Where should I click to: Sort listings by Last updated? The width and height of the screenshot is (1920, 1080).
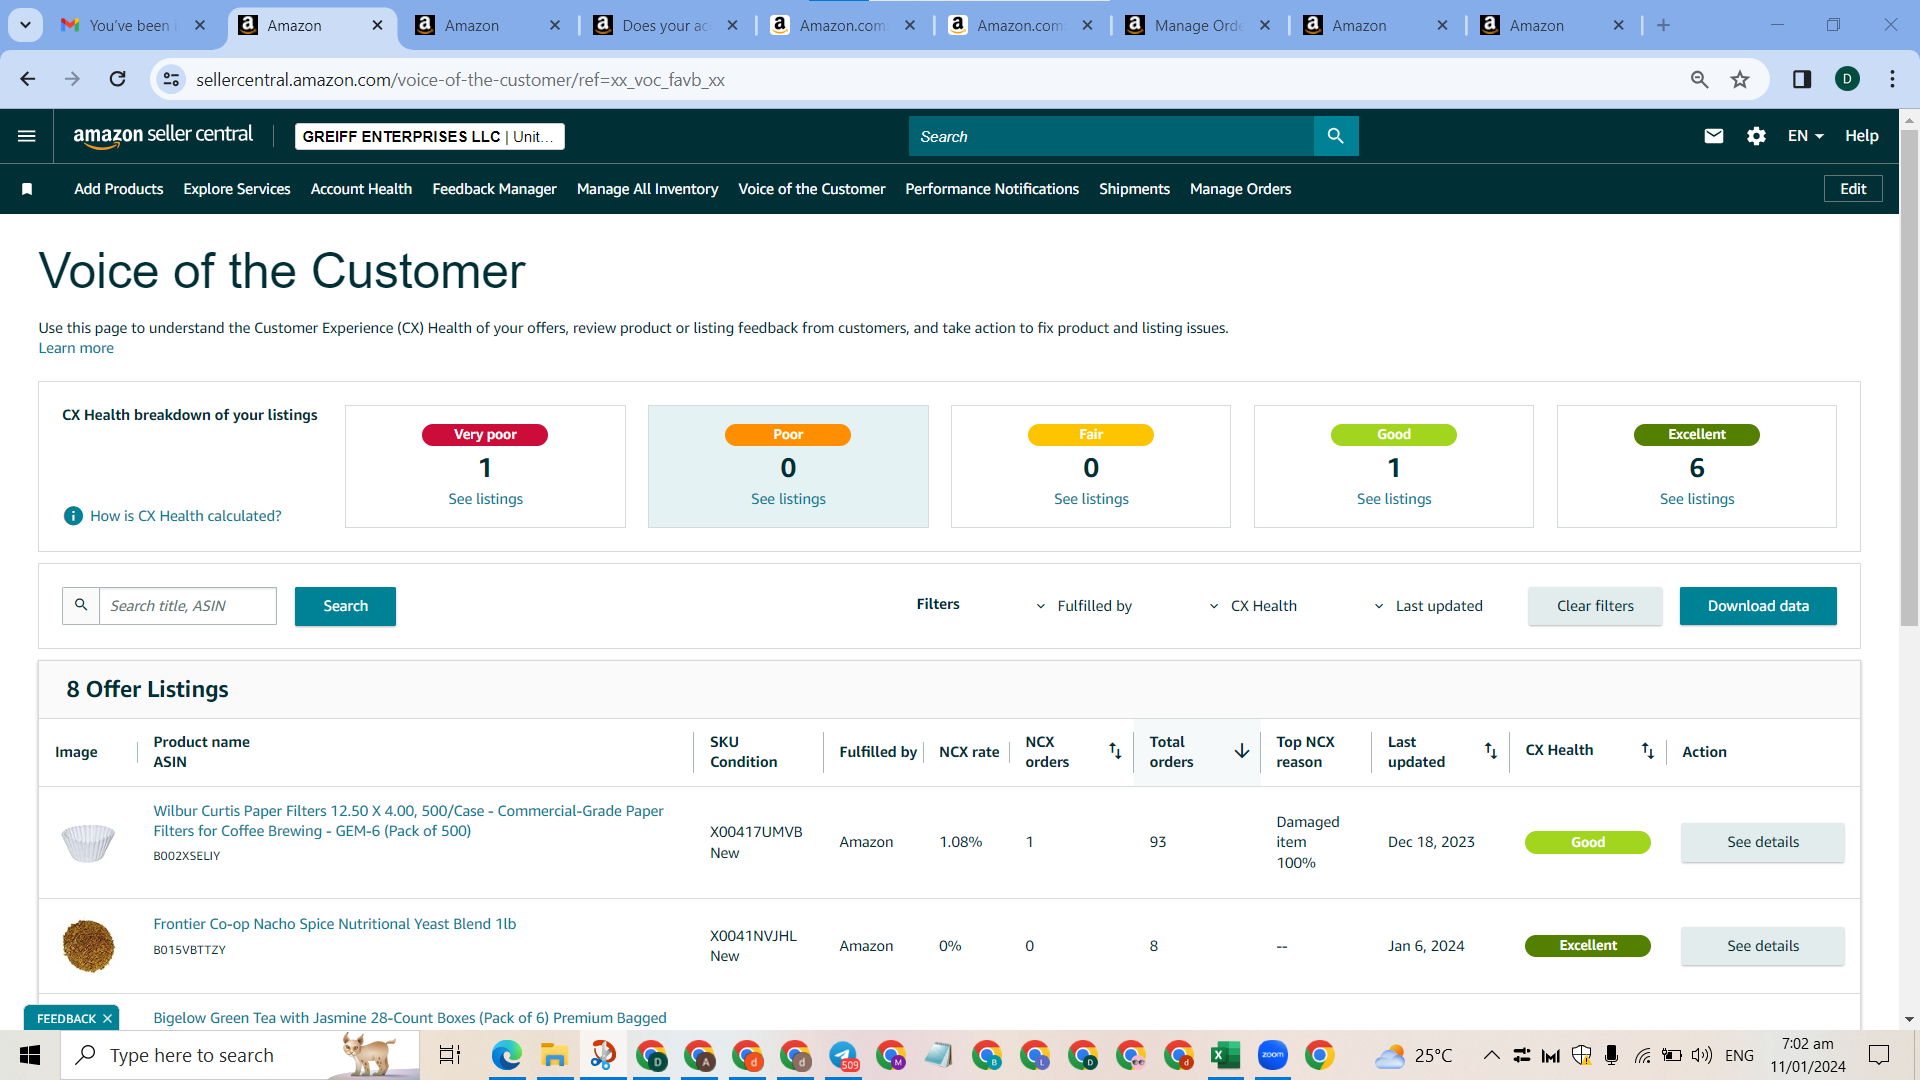pos(1490,751)
